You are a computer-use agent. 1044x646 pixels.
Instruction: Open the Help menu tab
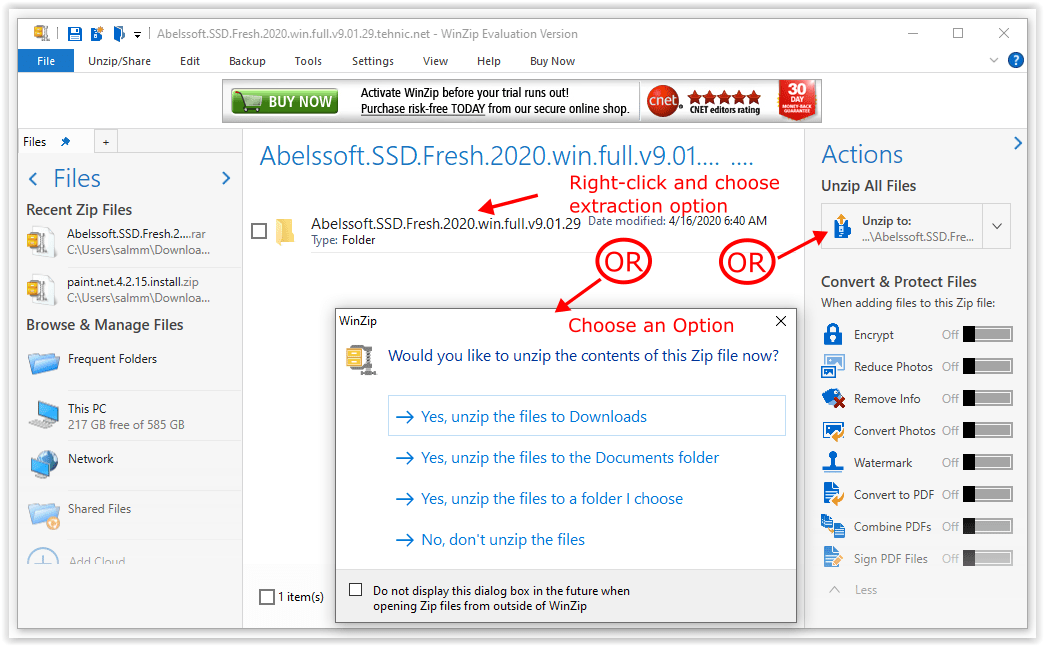[x=489, y=61]
